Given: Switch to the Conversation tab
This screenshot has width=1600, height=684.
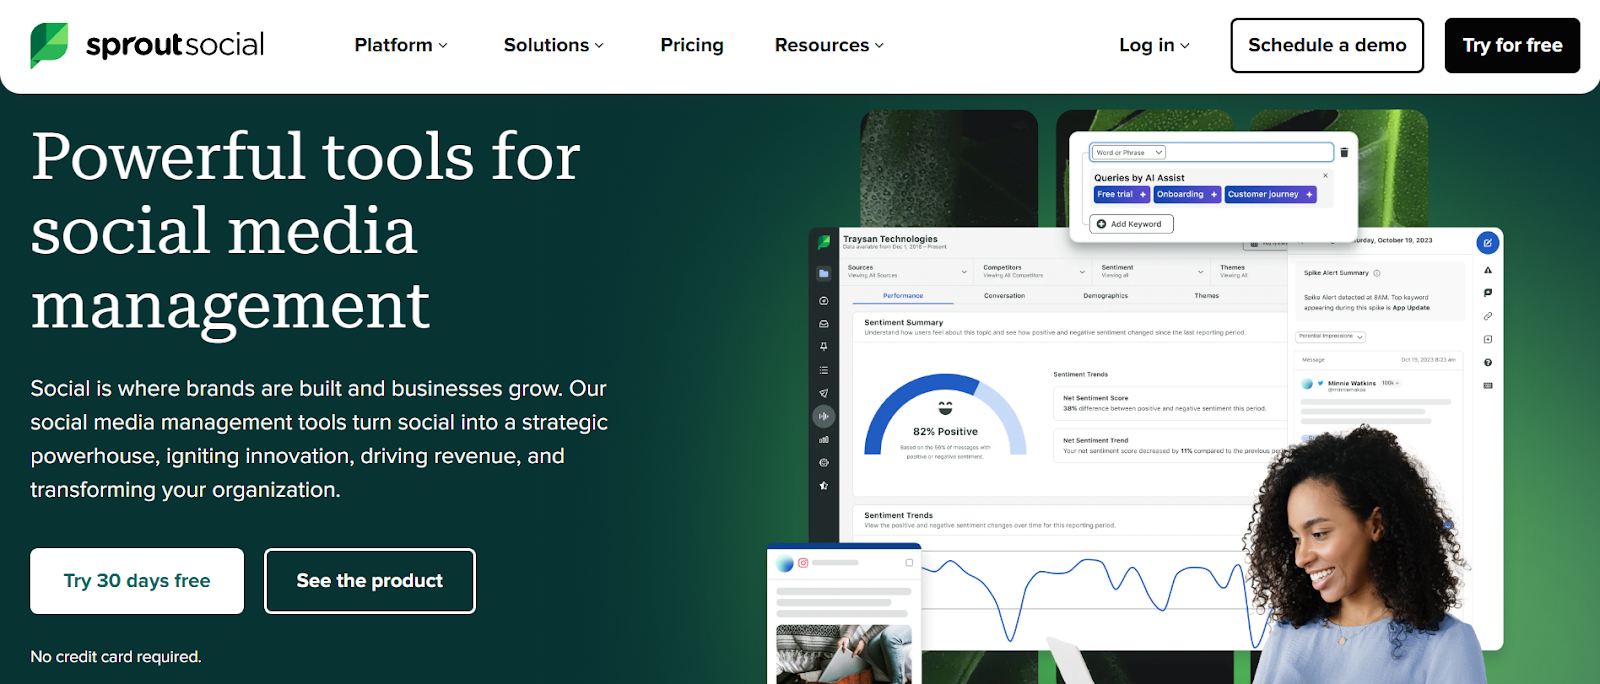Looking at the screenshot, I should (x=1004, y=296).
